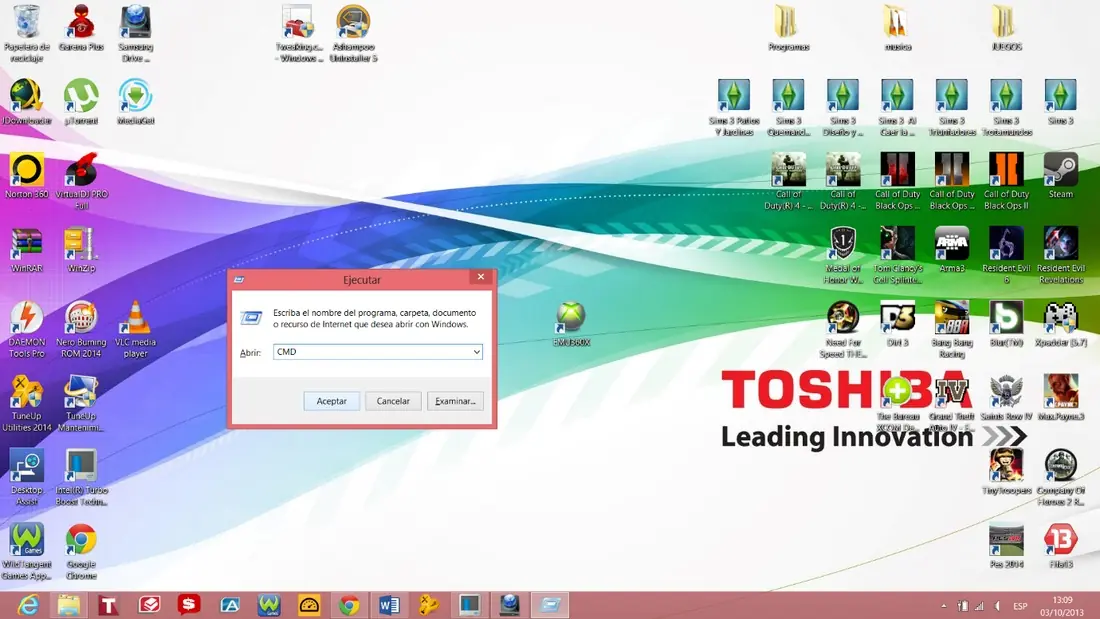The image size is (1100, 619).
Task: Select the WinRAR desktop icon
Action: click(27, 250)
